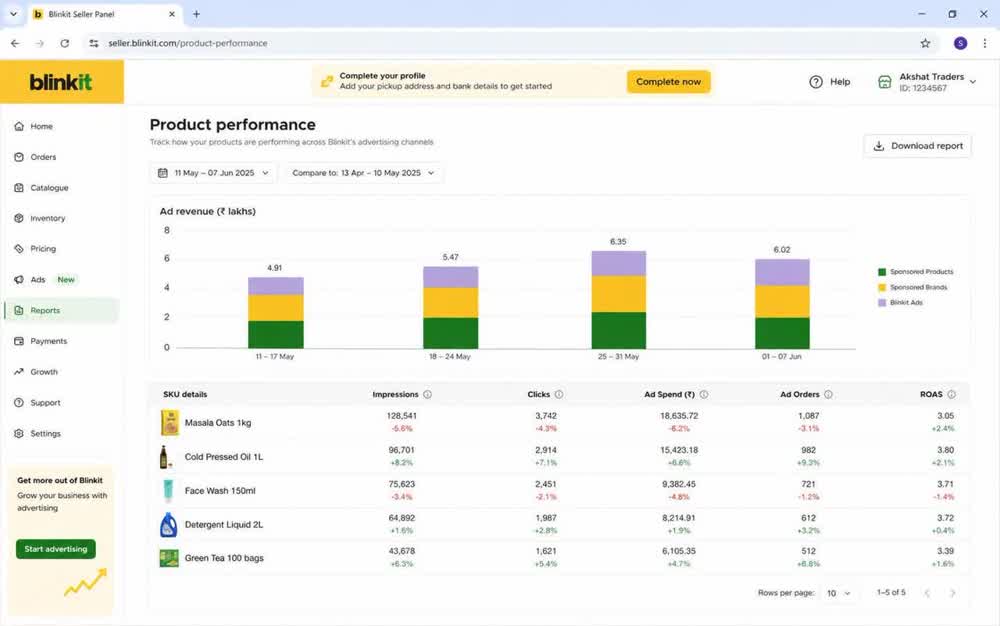Click Masala Oats impressions value 128,541
The height and width of the screenshot is (626, 1000).
[402, 416]
